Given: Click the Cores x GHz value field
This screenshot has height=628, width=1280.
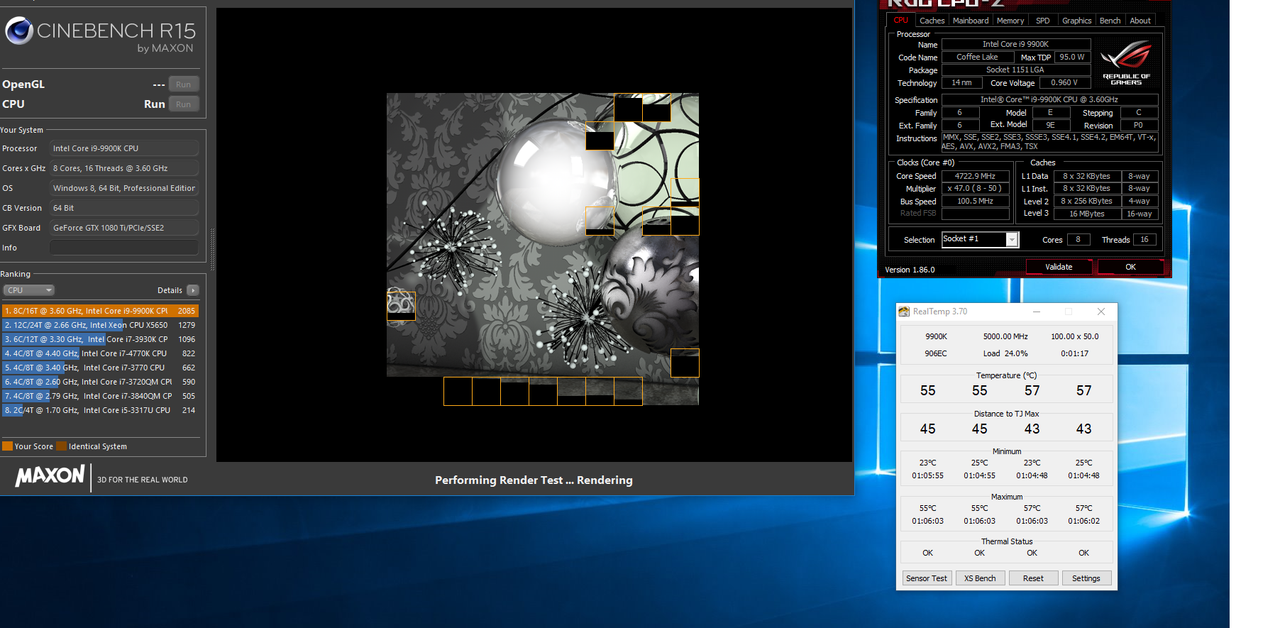Looking at the screenshot, I should click(x=124, y=168).
